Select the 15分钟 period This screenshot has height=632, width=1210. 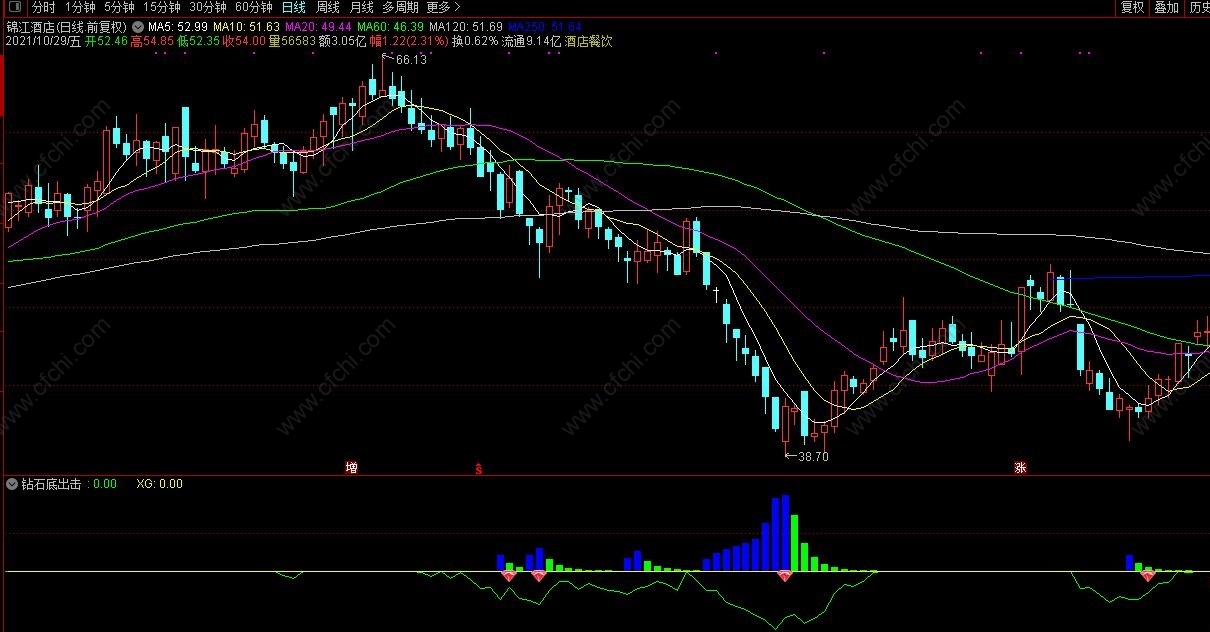click(x=161, y=7)
